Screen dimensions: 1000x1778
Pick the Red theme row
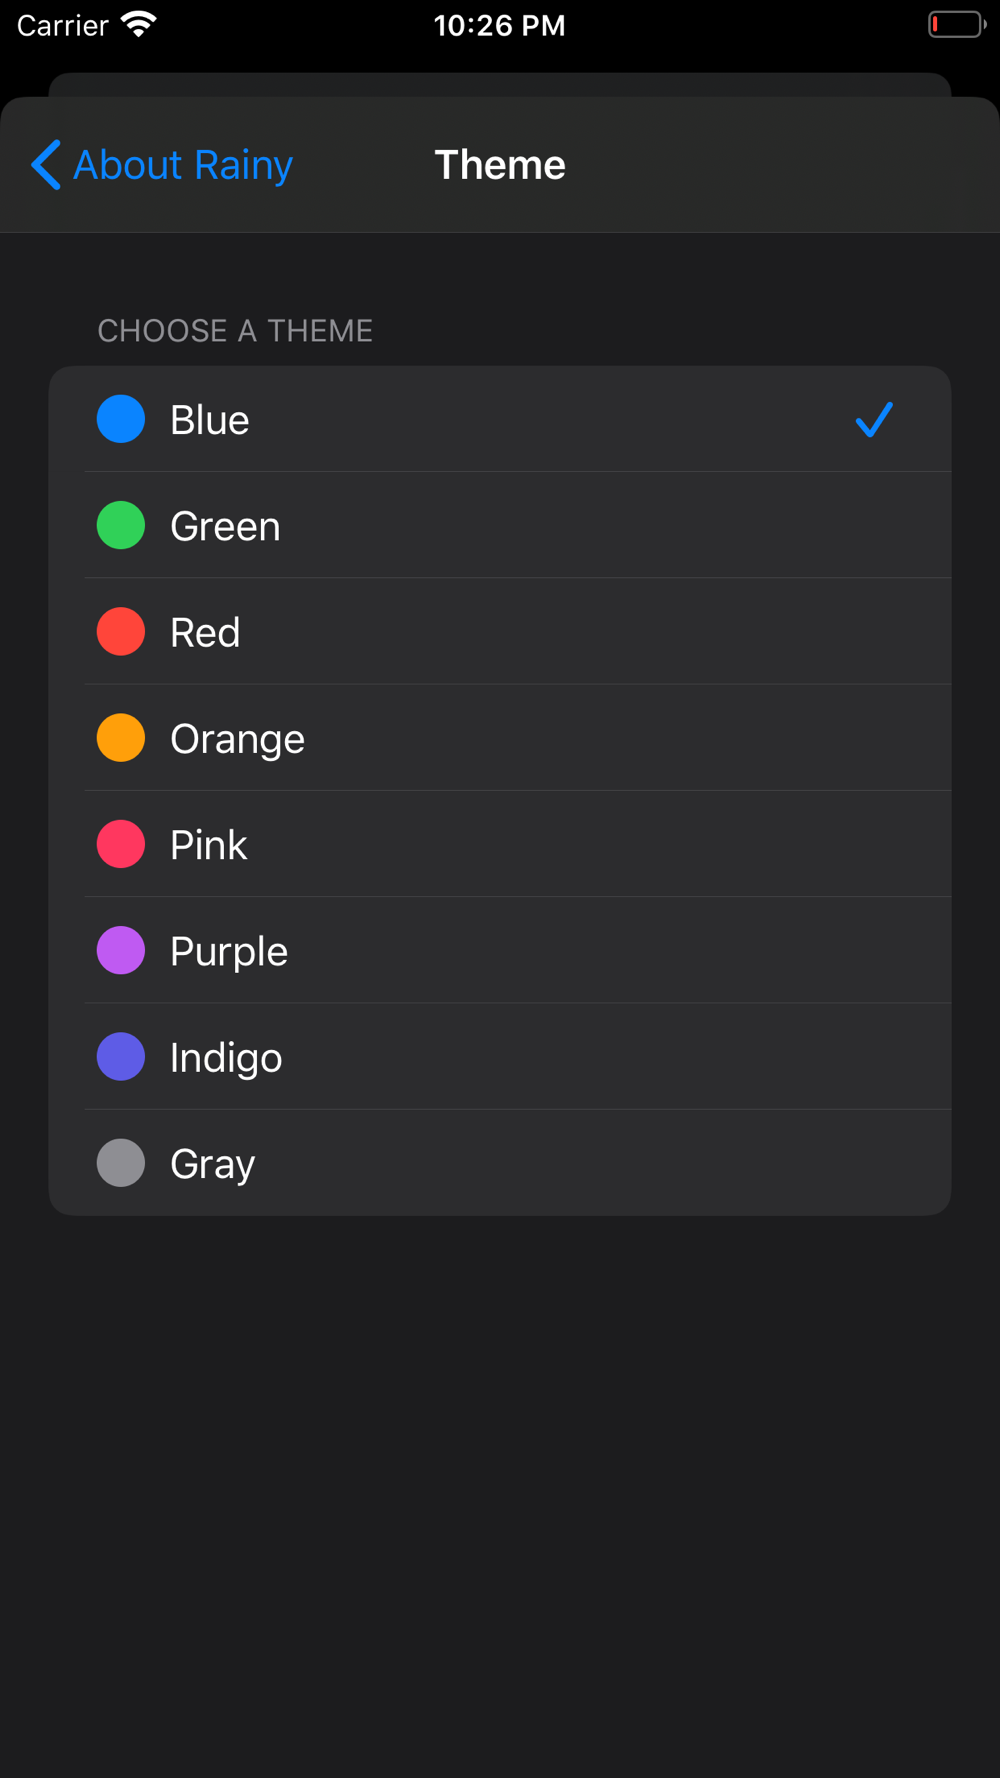click(500, 631)
